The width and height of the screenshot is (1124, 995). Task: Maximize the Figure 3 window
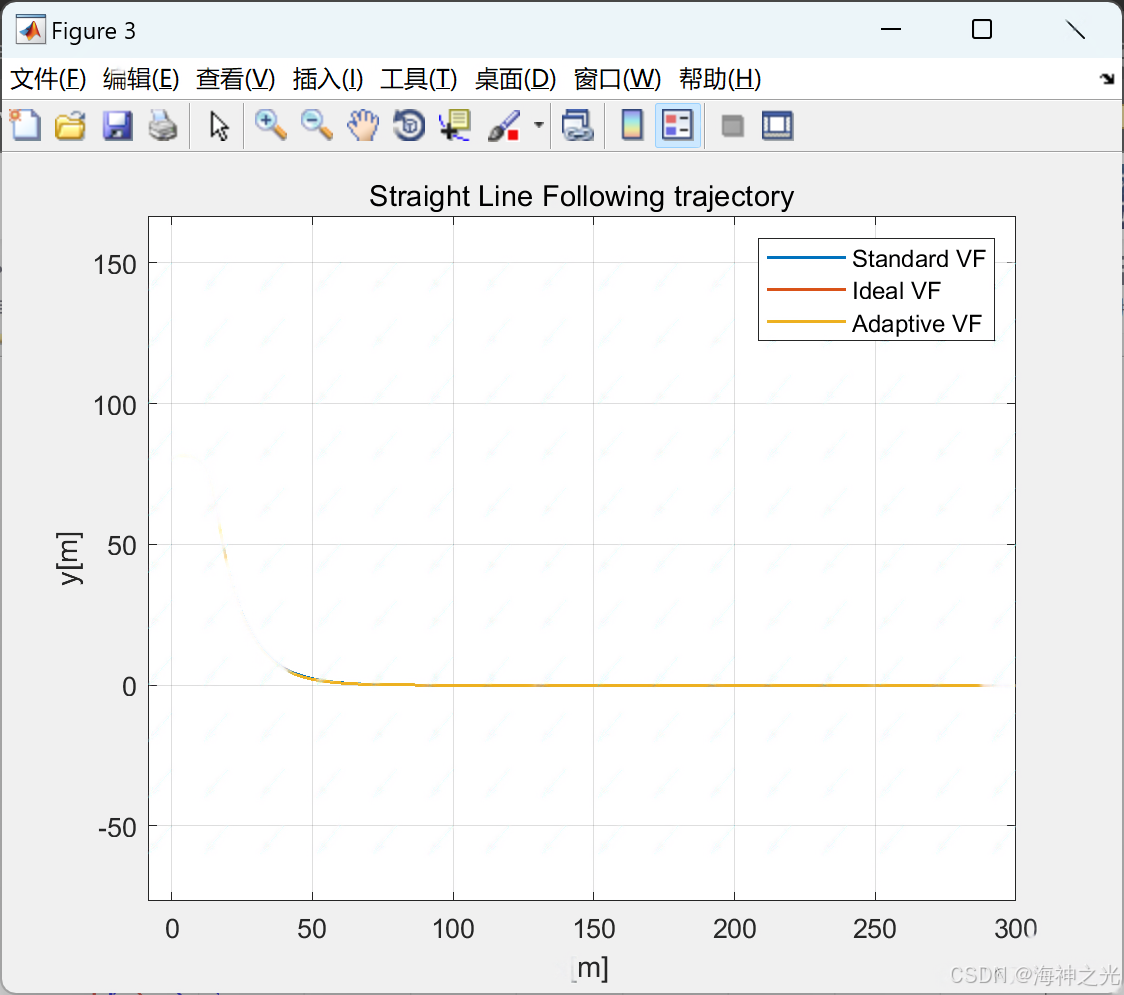point(982,29)
